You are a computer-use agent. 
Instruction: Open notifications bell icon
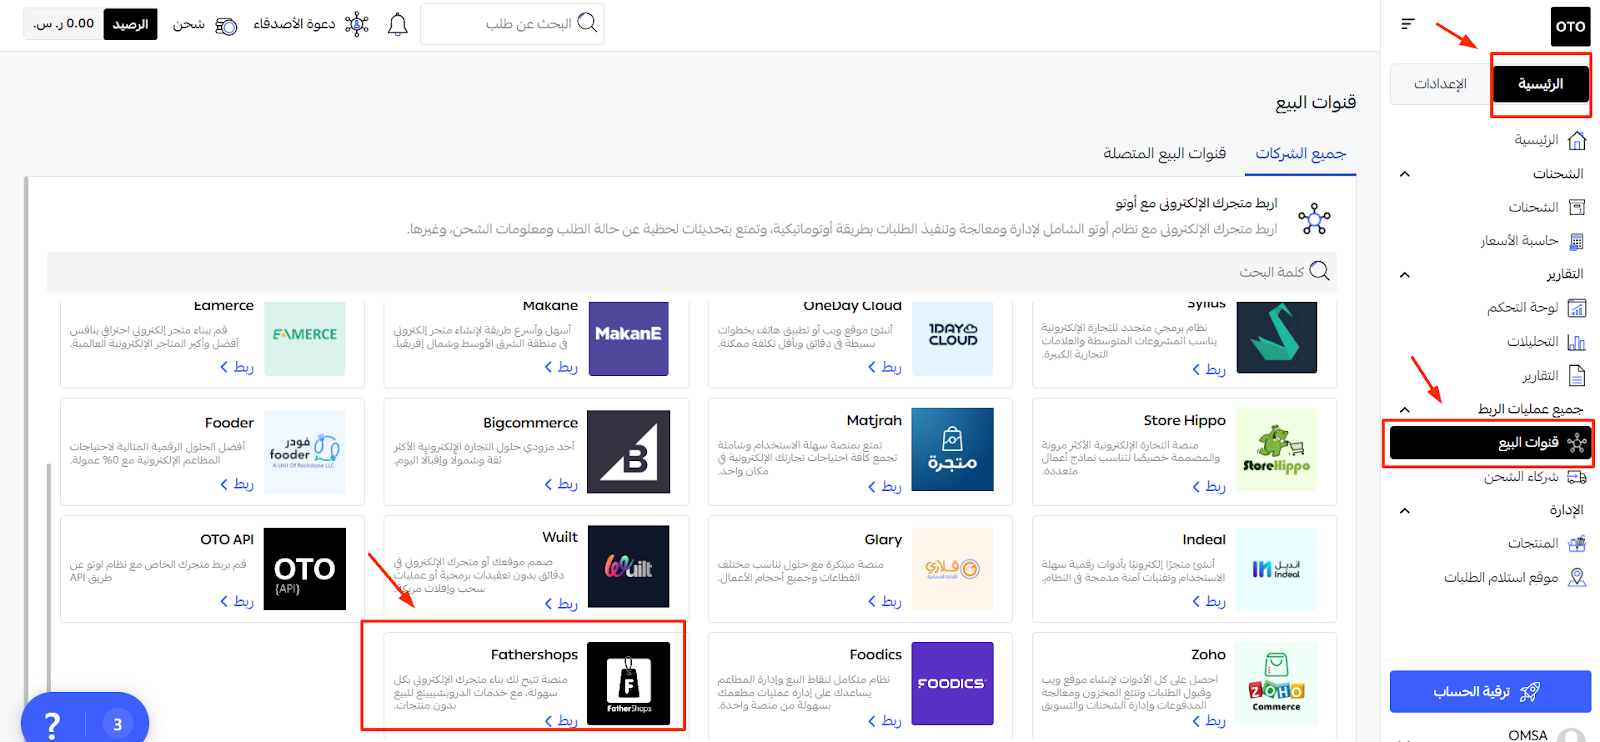tap(398, 24)
